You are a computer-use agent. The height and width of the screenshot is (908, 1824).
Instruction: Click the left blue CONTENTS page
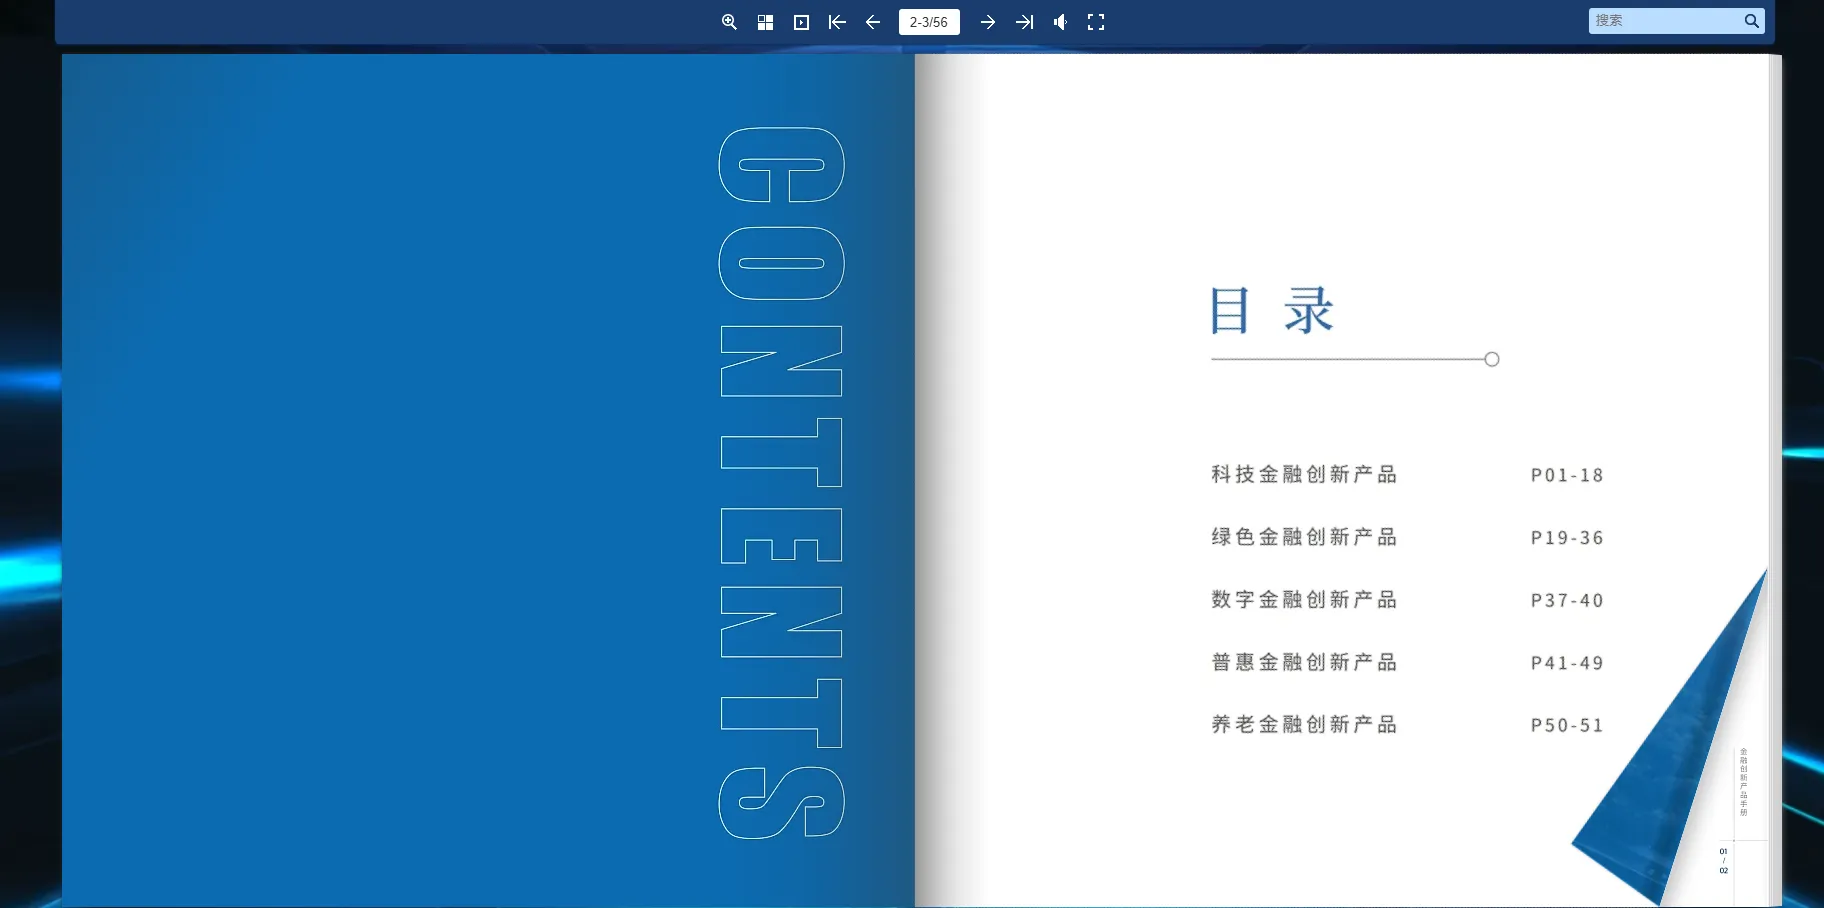[x=488, y=480]
